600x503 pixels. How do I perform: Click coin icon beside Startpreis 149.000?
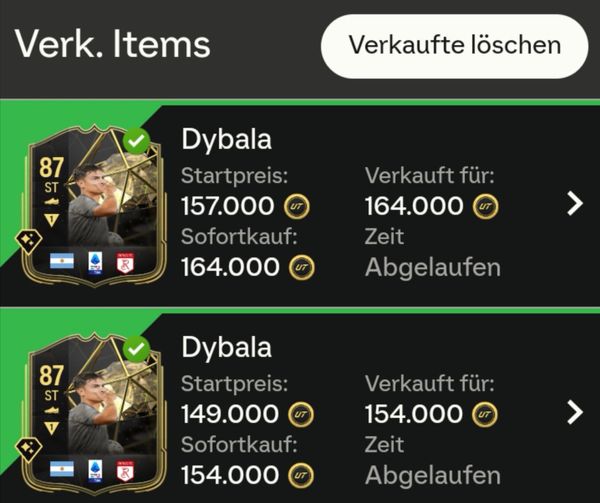(x=300, y=414)
